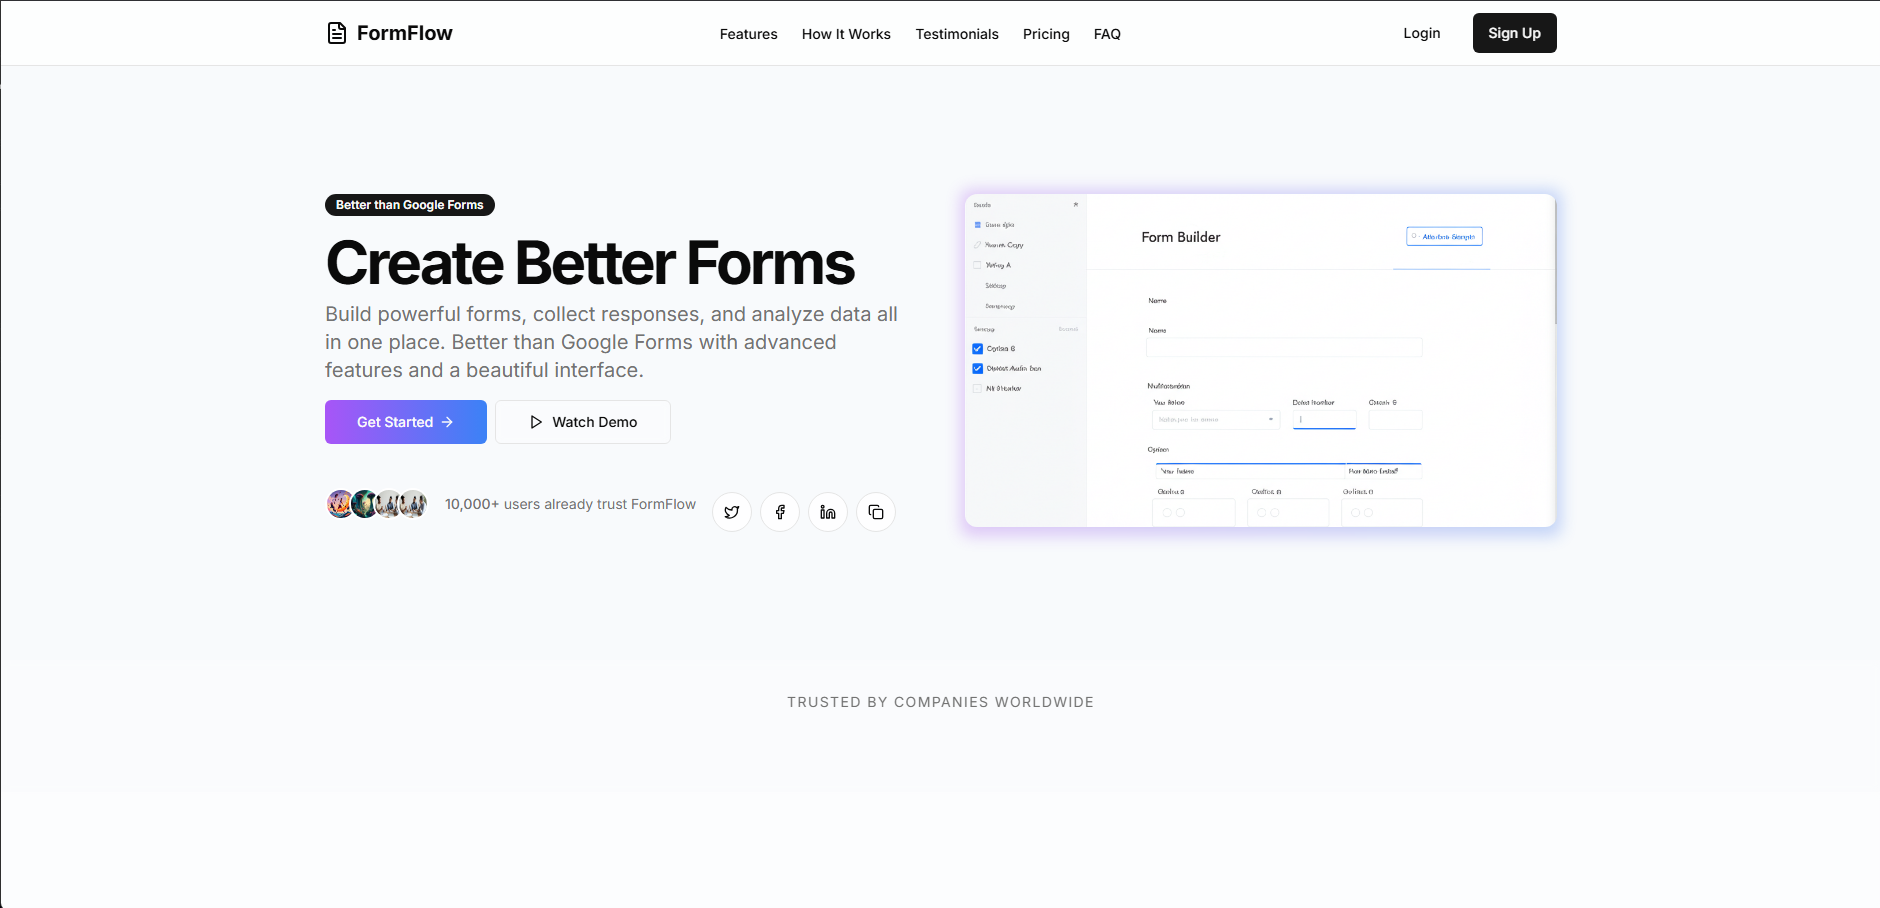This screenshot has height=908, width=1880.
Task: Click the Watch Demo button
Action: click(583, 422)
